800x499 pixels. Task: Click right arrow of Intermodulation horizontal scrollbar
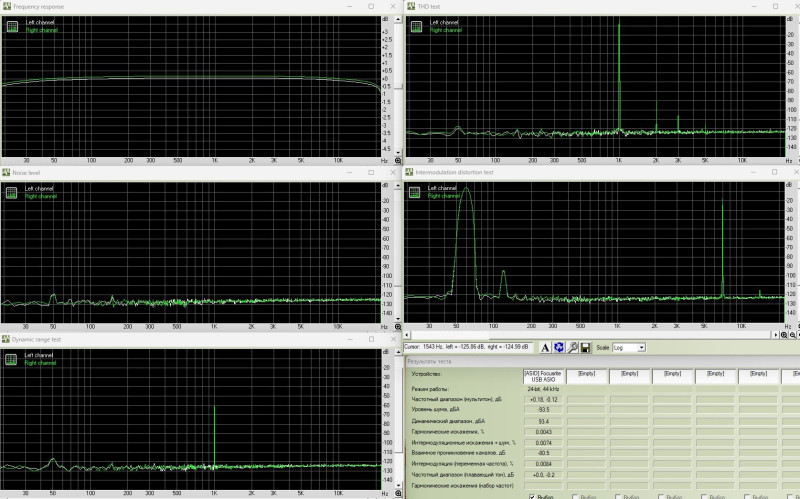click(x=776, y=335)
